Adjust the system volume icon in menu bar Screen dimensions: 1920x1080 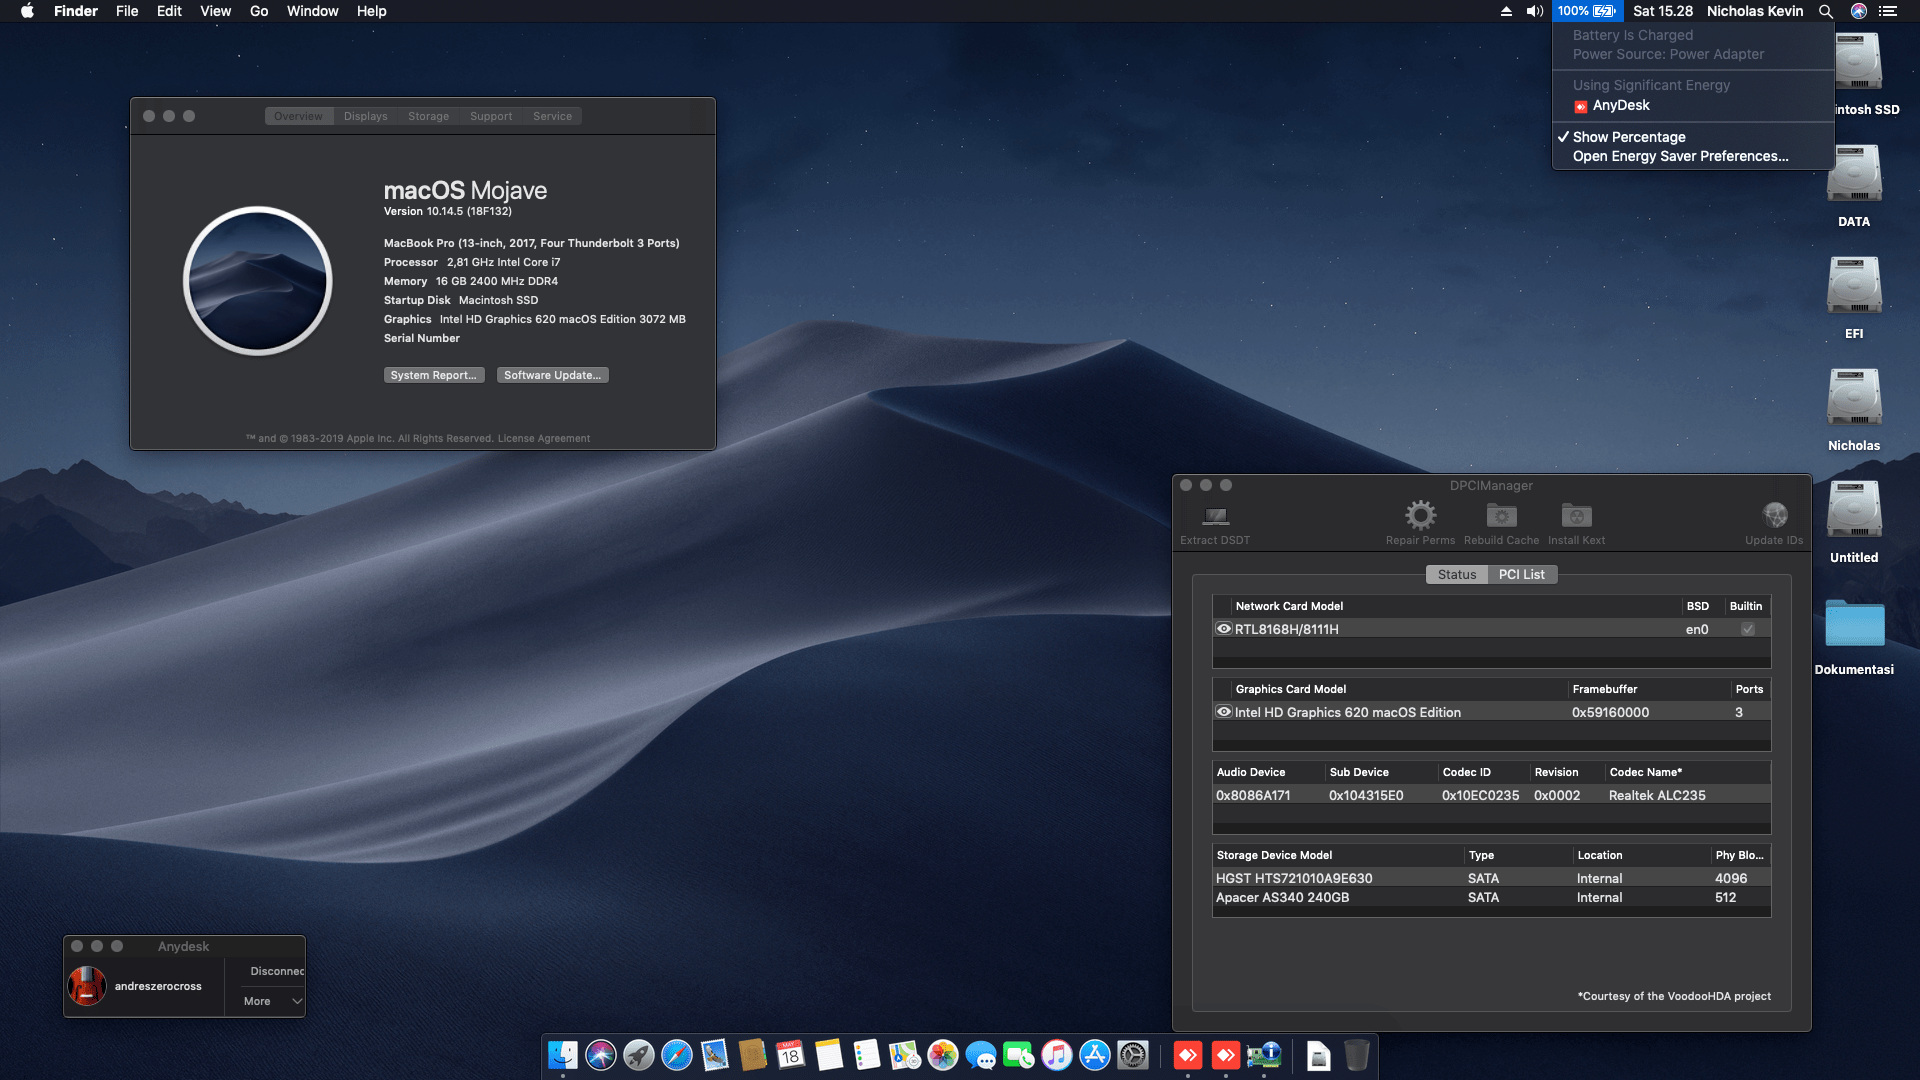[1533, 11]
